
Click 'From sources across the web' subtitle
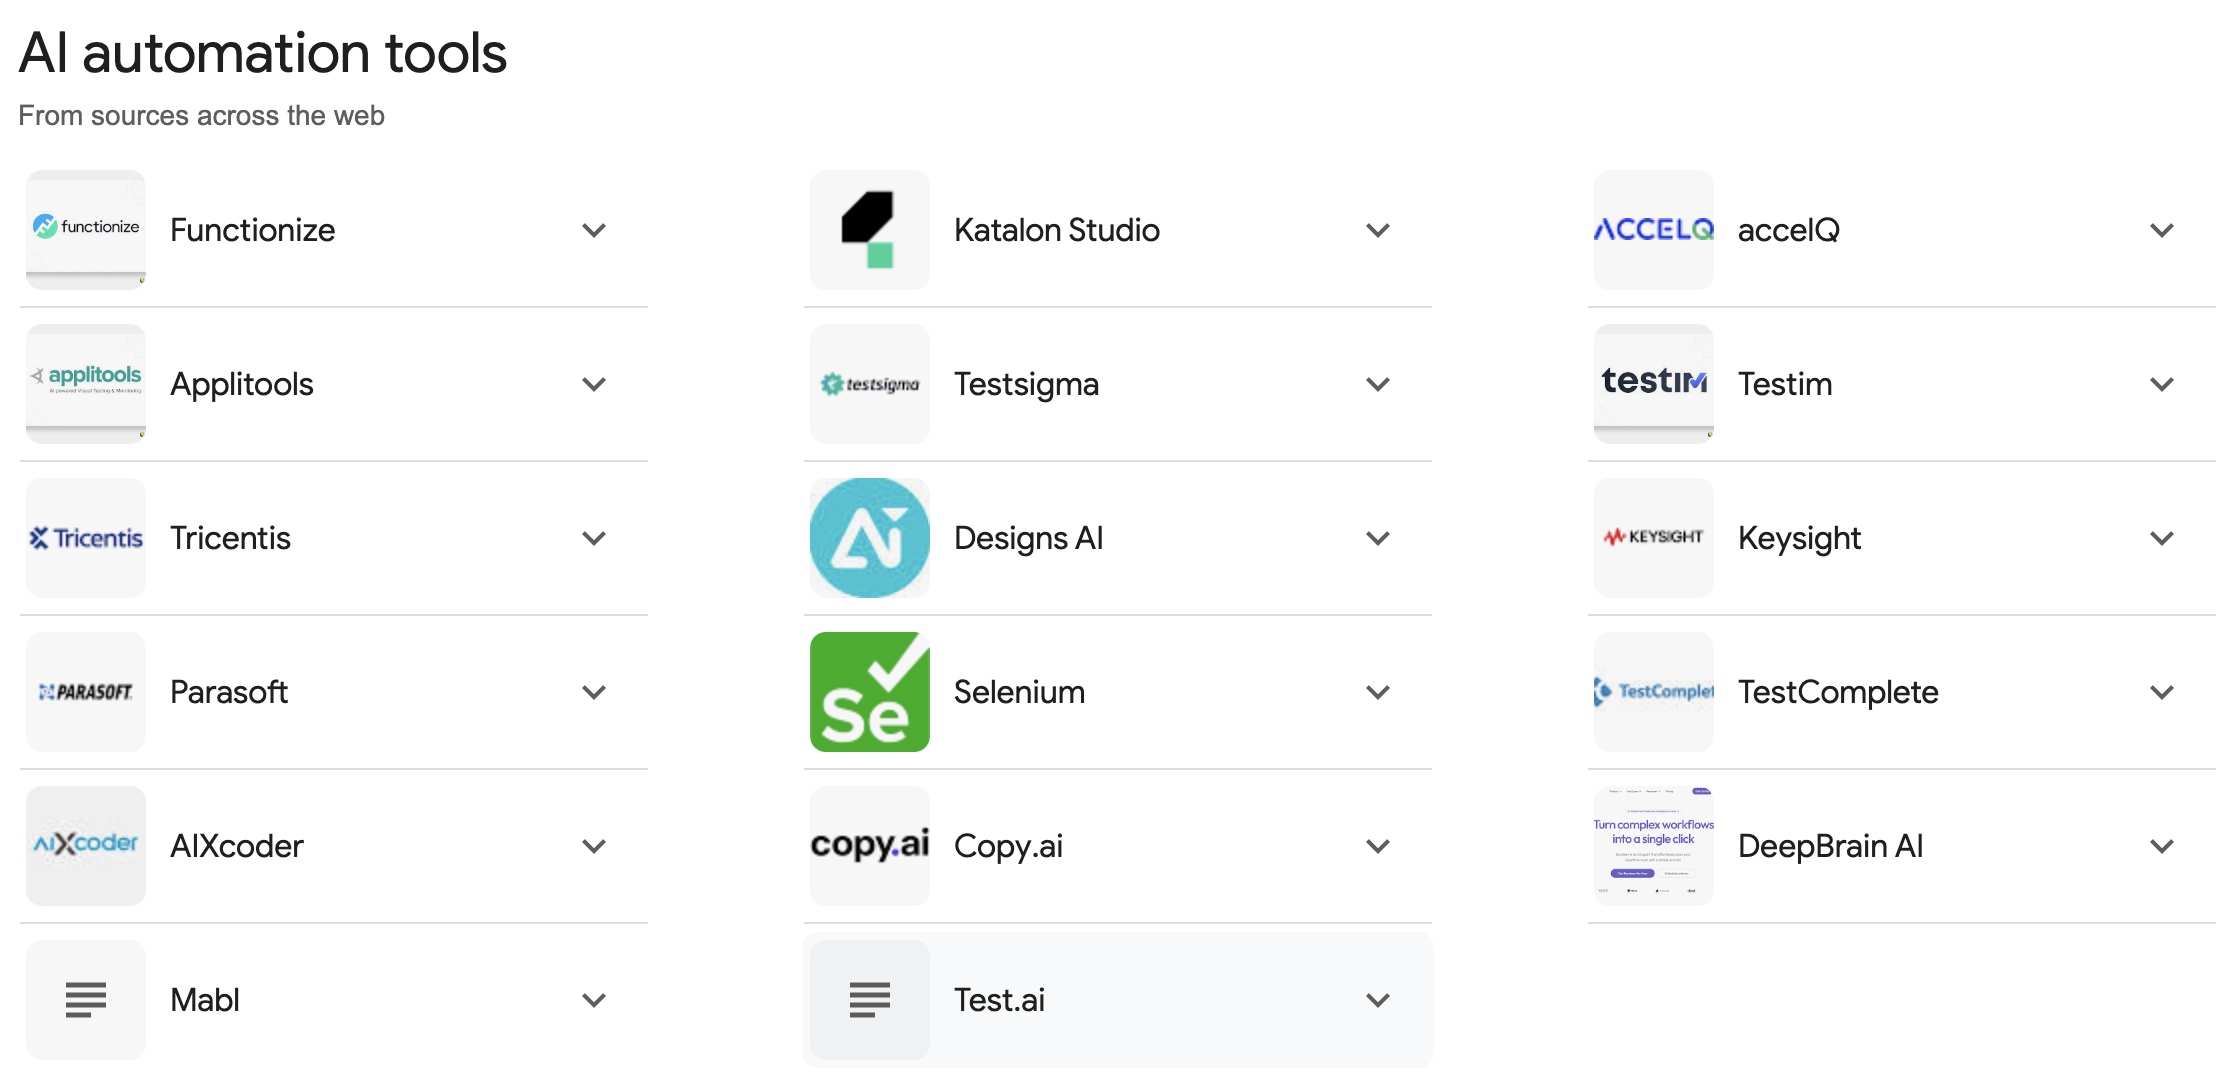[x=201, y=115]
